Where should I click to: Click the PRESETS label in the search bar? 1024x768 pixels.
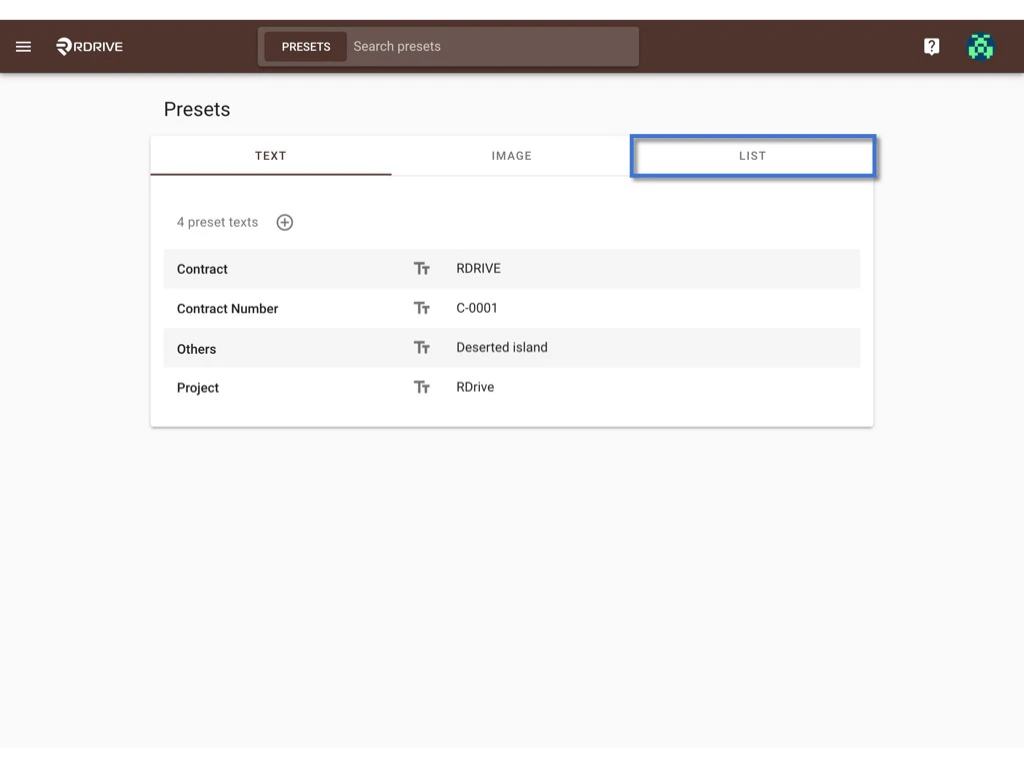click(x=306, y=46)
